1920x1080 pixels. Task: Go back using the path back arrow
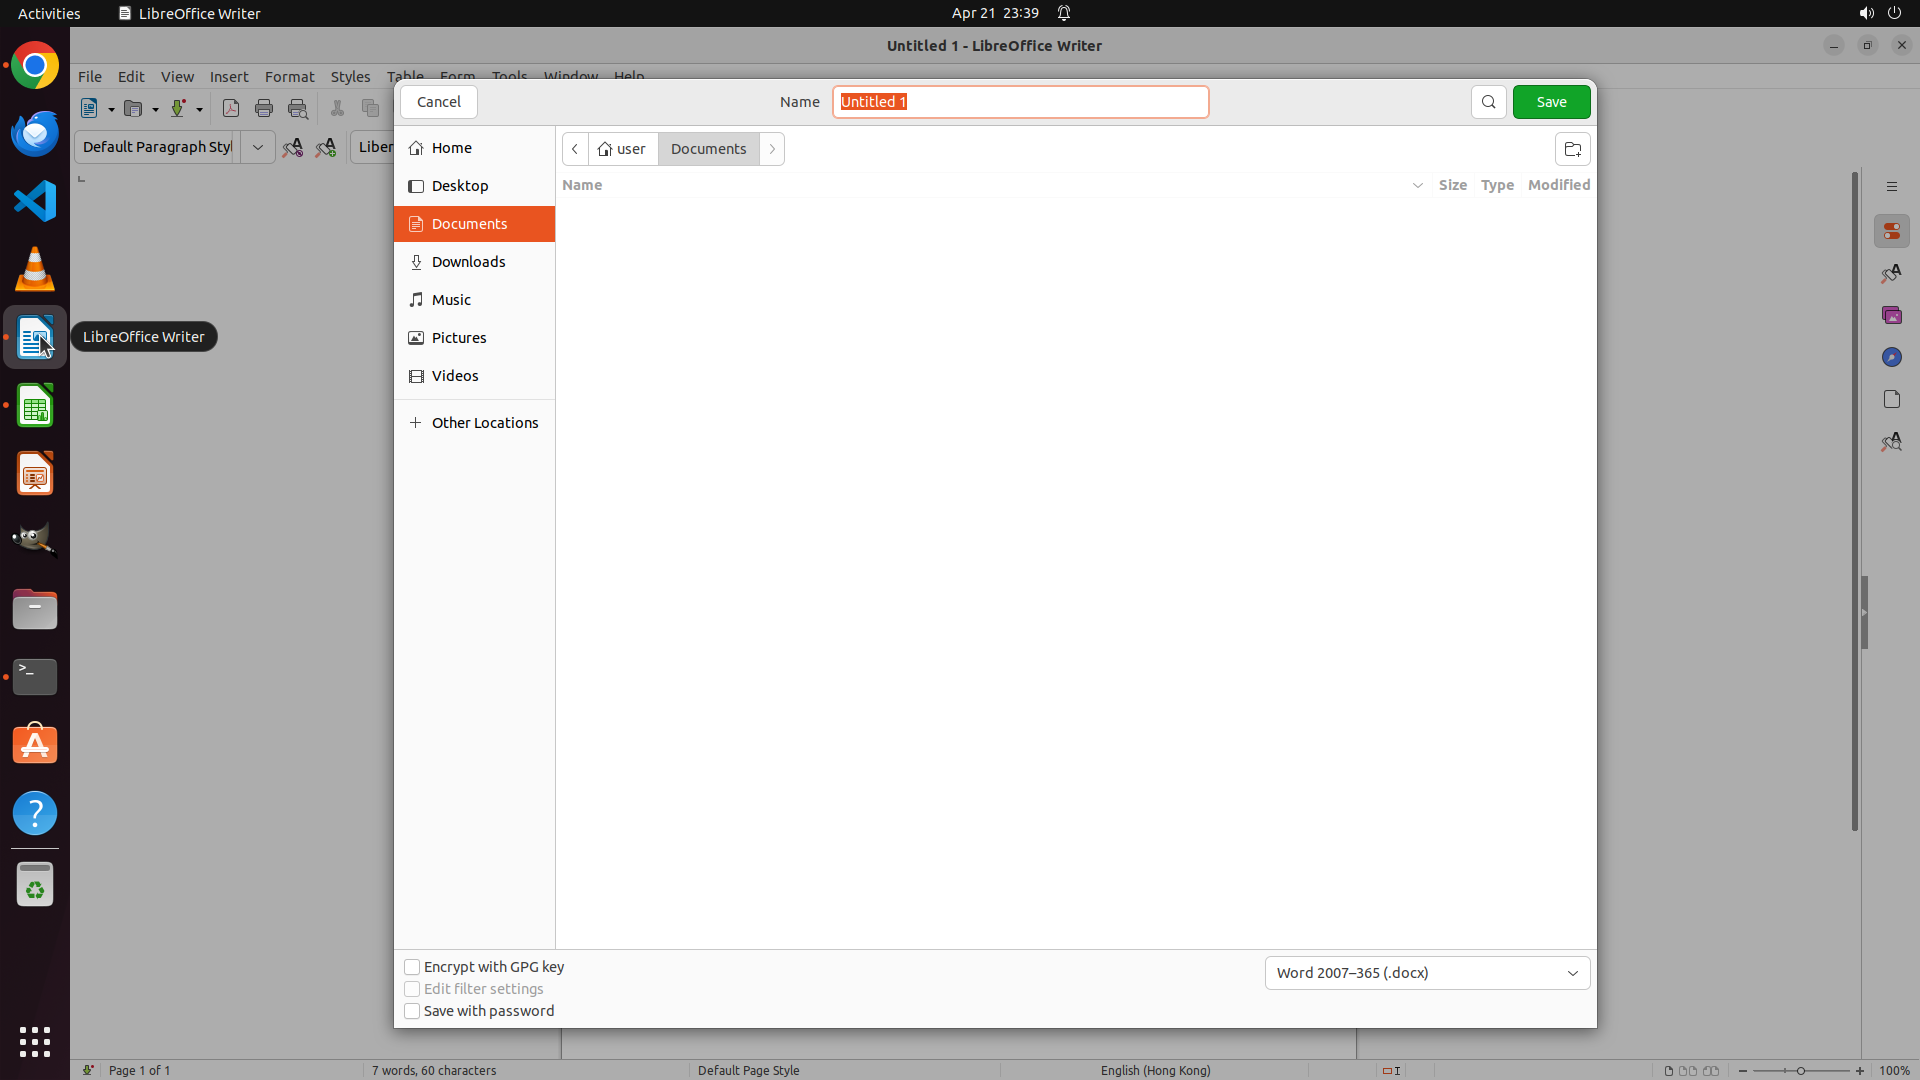pyautogui.click(x=575, y=149)
